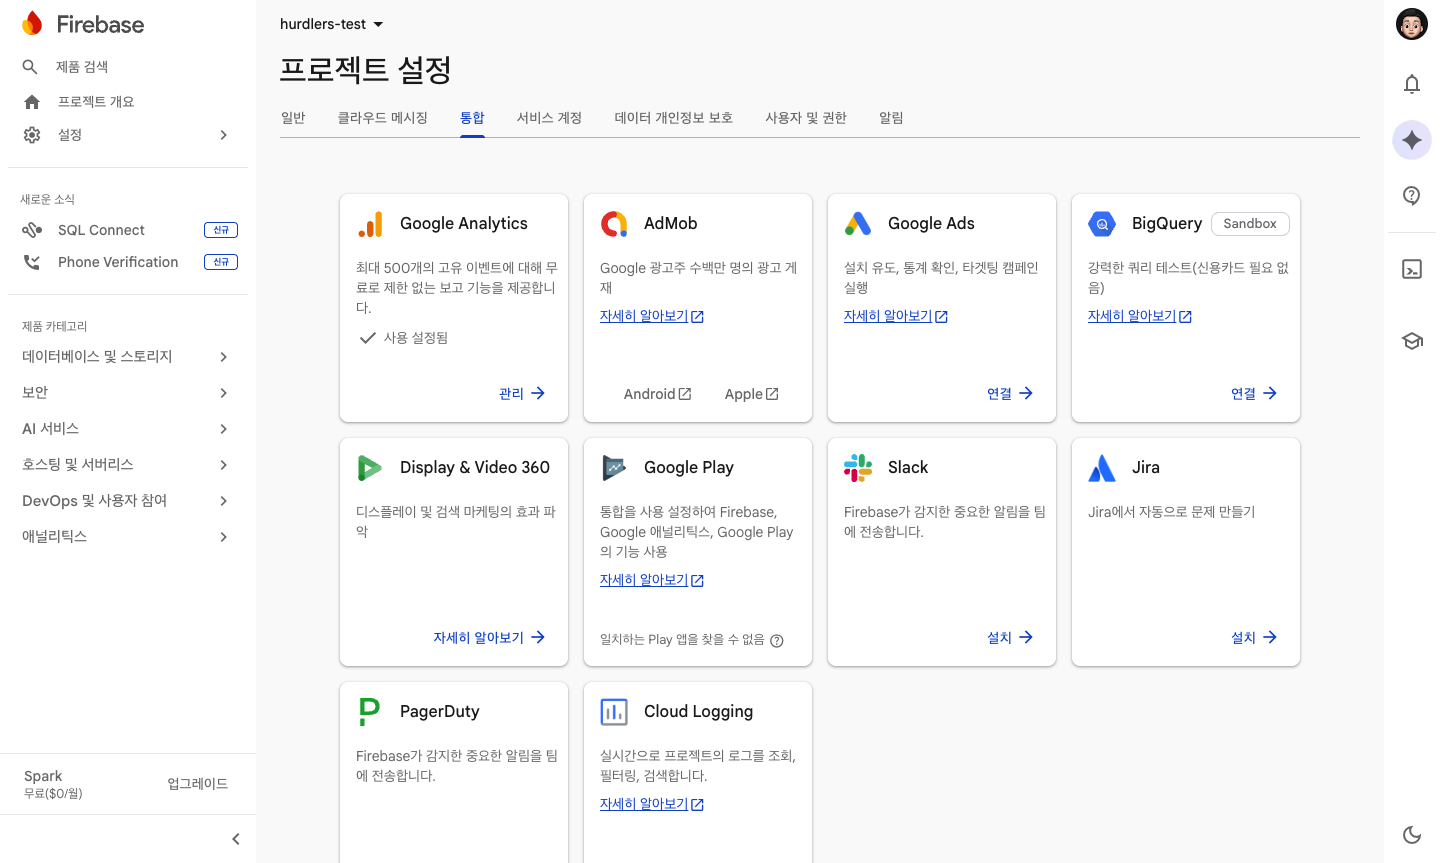Toggle dark mode moon icon

coord(1412,835)
